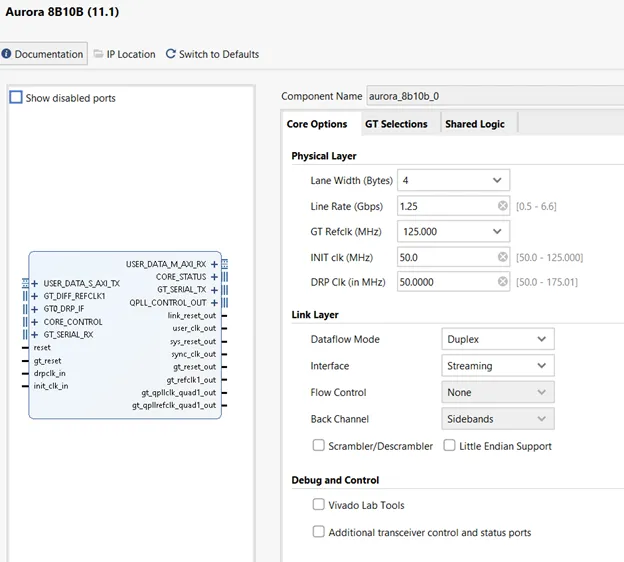Image resolution: width=624 pixels, height=562 pixels.
Task: Click the GT0_DRP_IF bus interface icon
Action: tap(25, 309)
